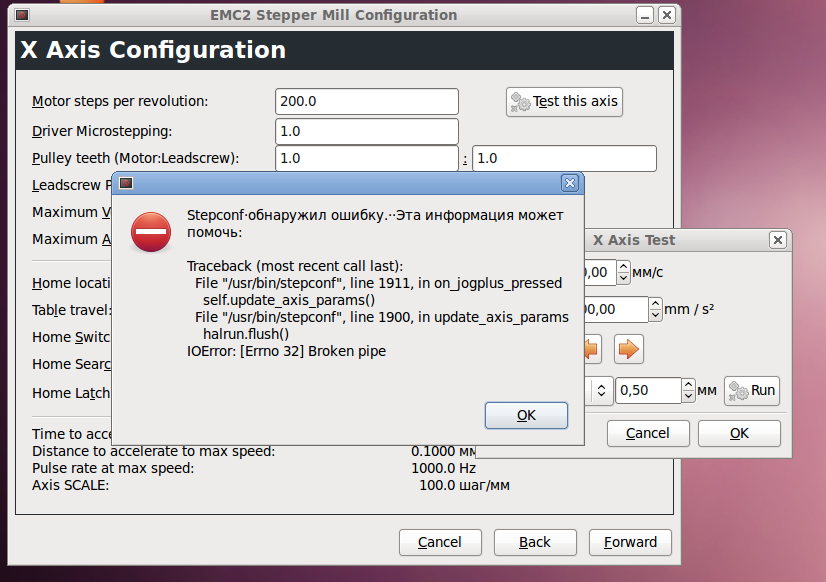826x582 pixels.
Task: Click OK in X Axis Test window
Action: (x=739, y=433)
